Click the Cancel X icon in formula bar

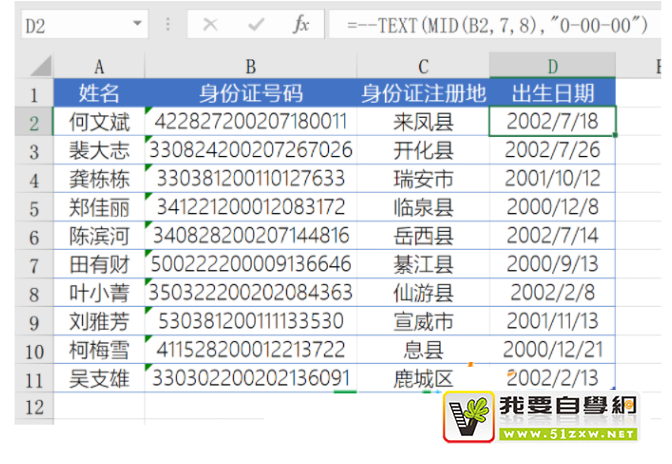pyautogui.click(x=210, y=24)
